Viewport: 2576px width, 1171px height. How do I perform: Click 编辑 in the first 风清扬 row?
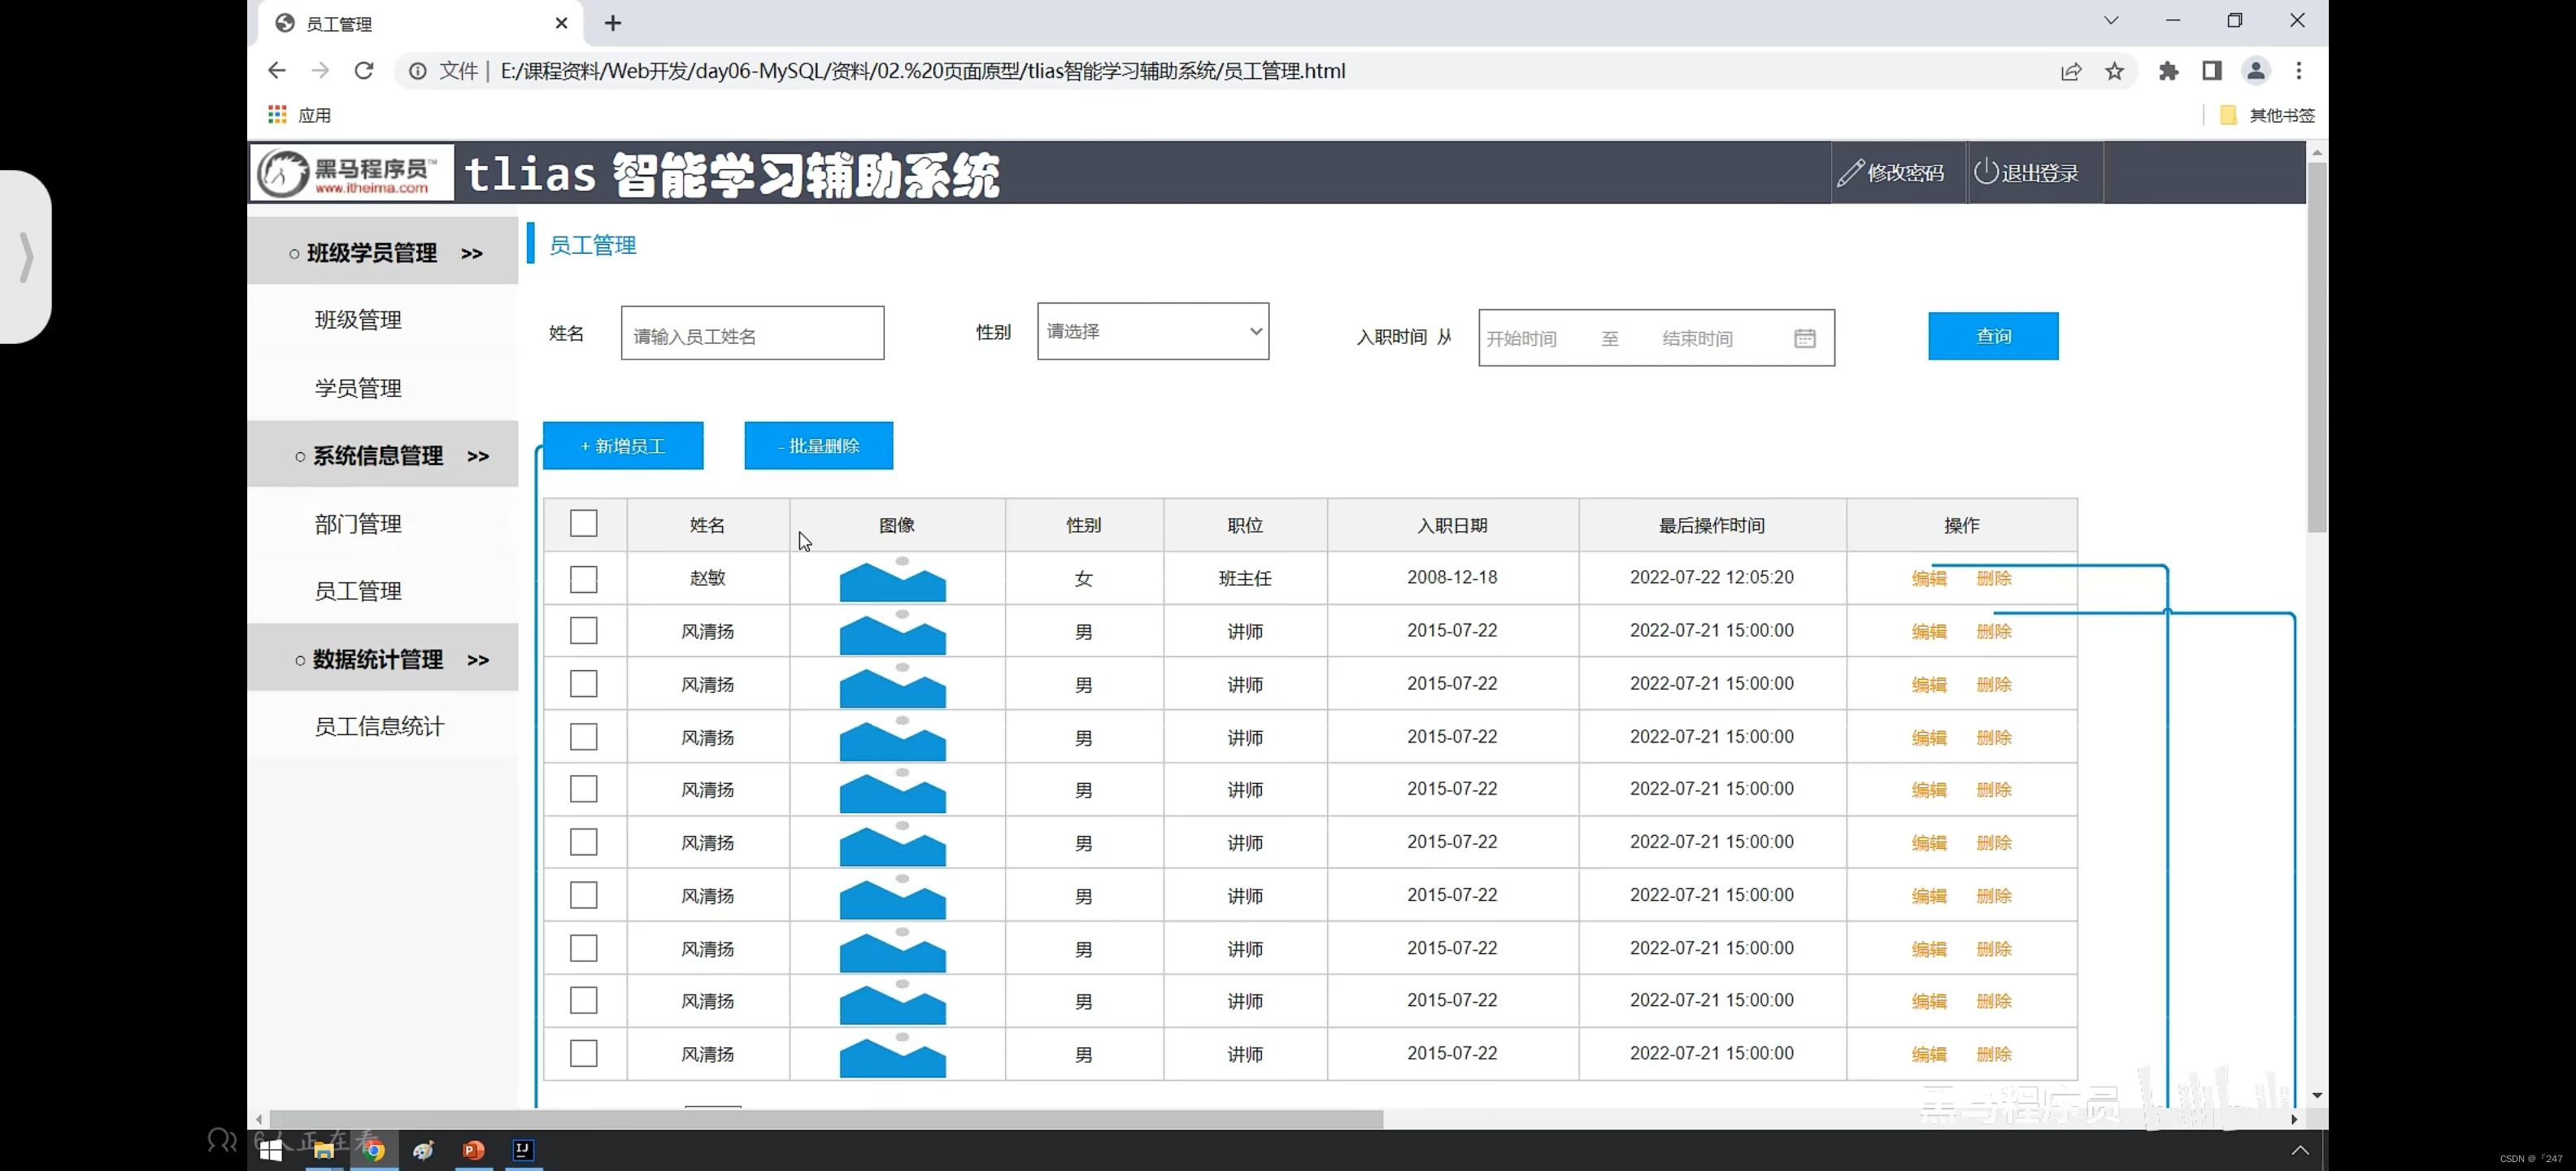1929,632
